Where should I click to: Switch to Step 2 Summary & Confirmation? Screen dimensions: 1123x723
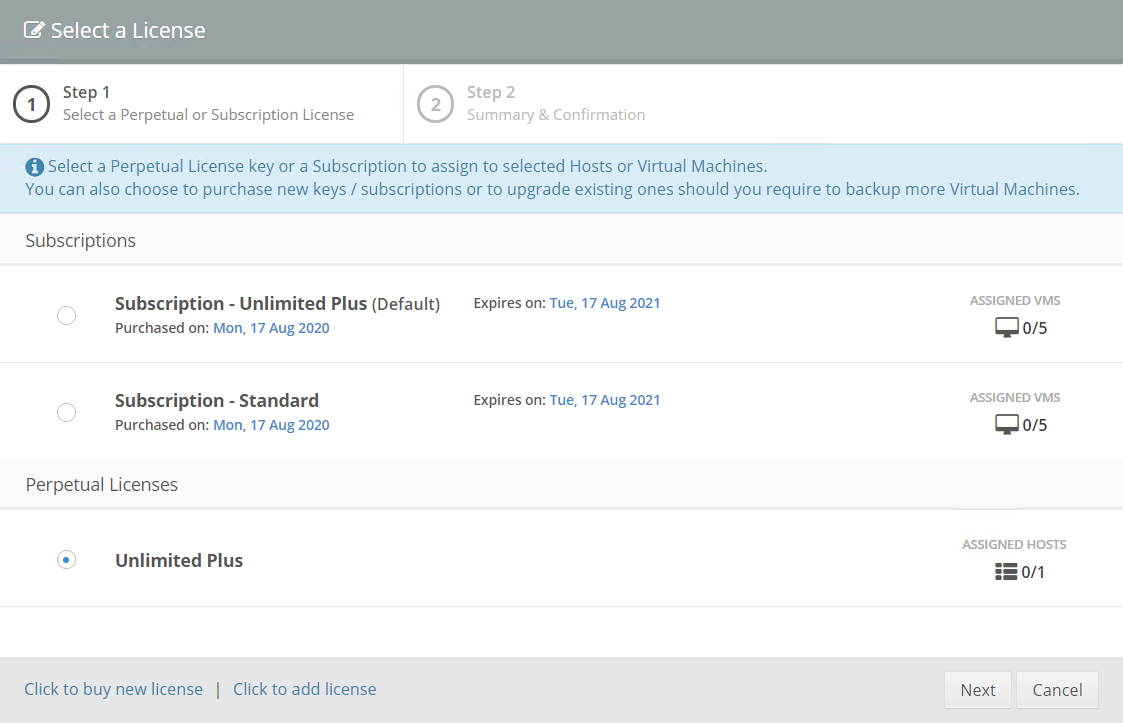pyautogui.click(x=555, y=104)
